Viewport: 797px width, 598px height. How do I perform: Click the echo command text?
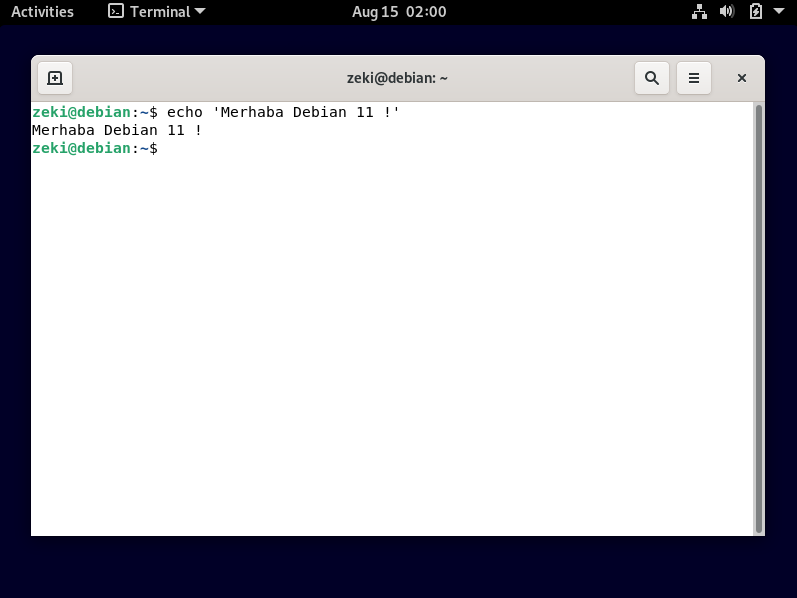pyautogui.click(x=283, y=112)
